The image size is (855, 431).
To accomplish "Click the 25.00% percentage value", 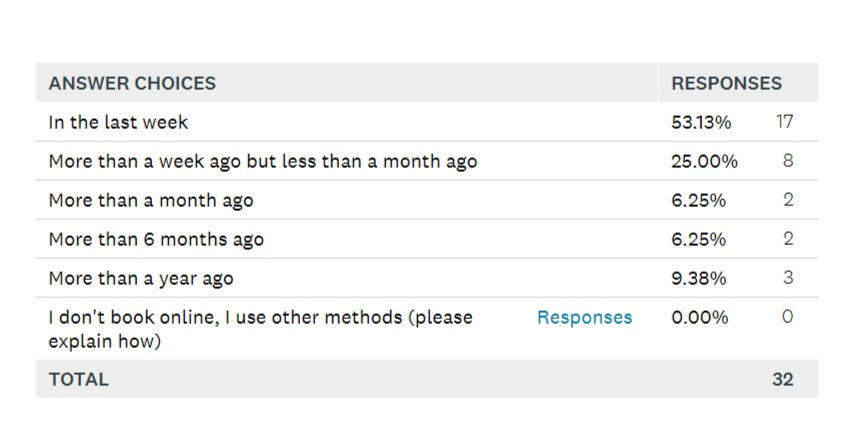I will [x=704, y=161].
